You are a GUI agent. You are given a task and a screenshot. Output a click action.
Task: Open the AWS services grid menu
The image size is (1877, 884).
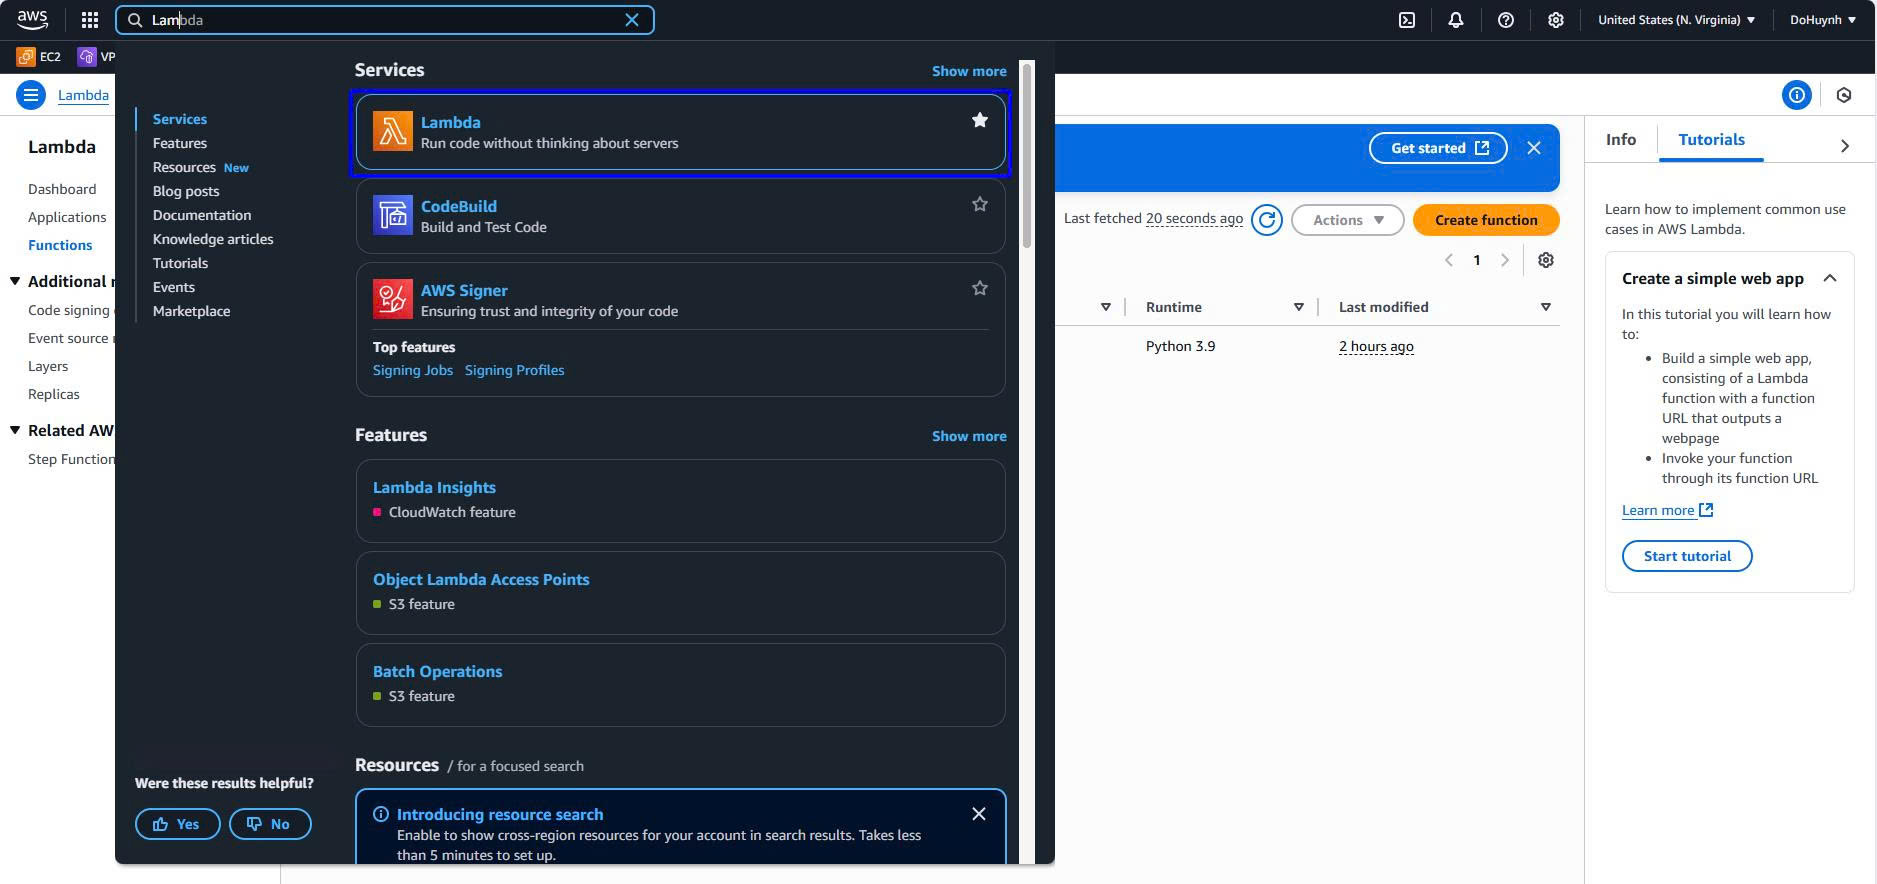pyautogui.click(x=89, y=20)
